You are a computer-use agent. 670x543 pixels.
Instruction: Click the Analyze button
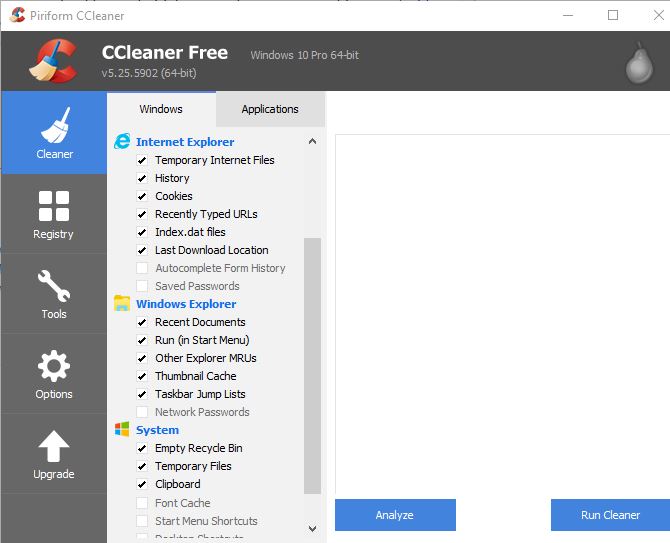395,515
